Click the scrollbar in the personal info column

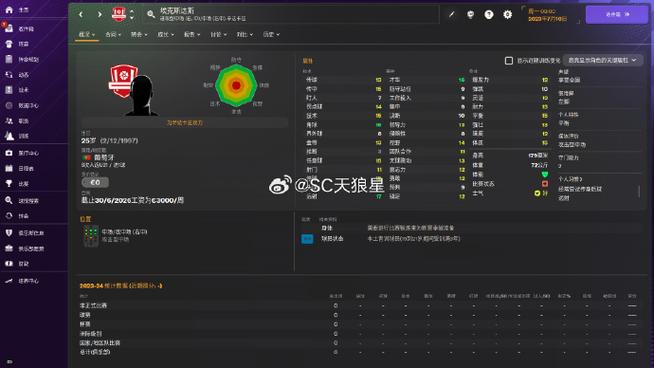click(639, 192)
